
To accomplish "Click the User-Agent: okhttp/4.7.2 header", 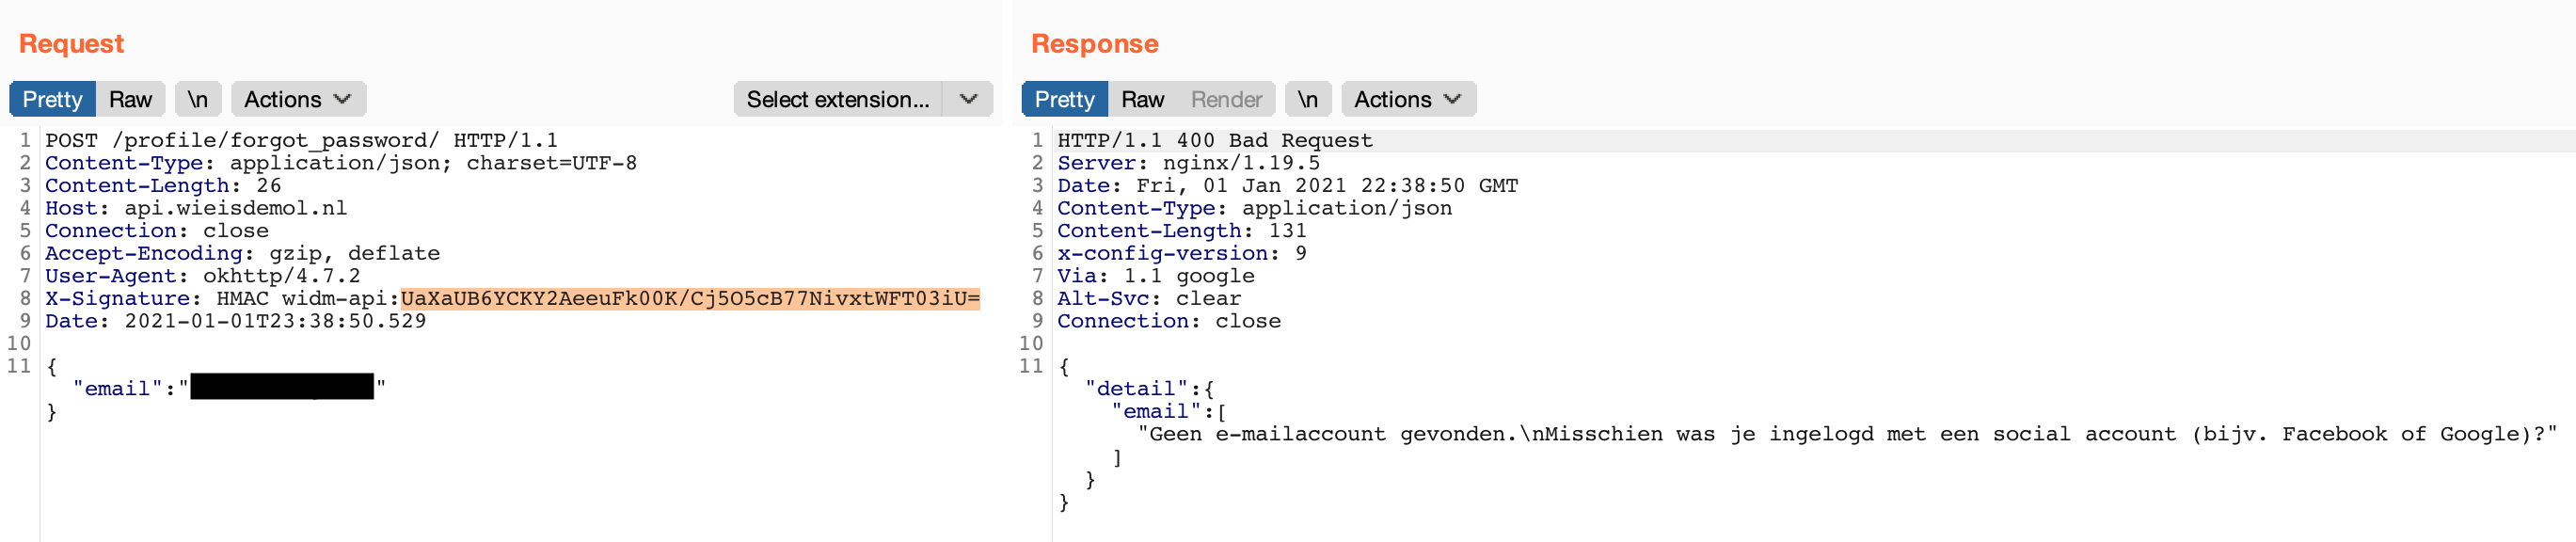I will pyautogui.click(x=203, y=276).
